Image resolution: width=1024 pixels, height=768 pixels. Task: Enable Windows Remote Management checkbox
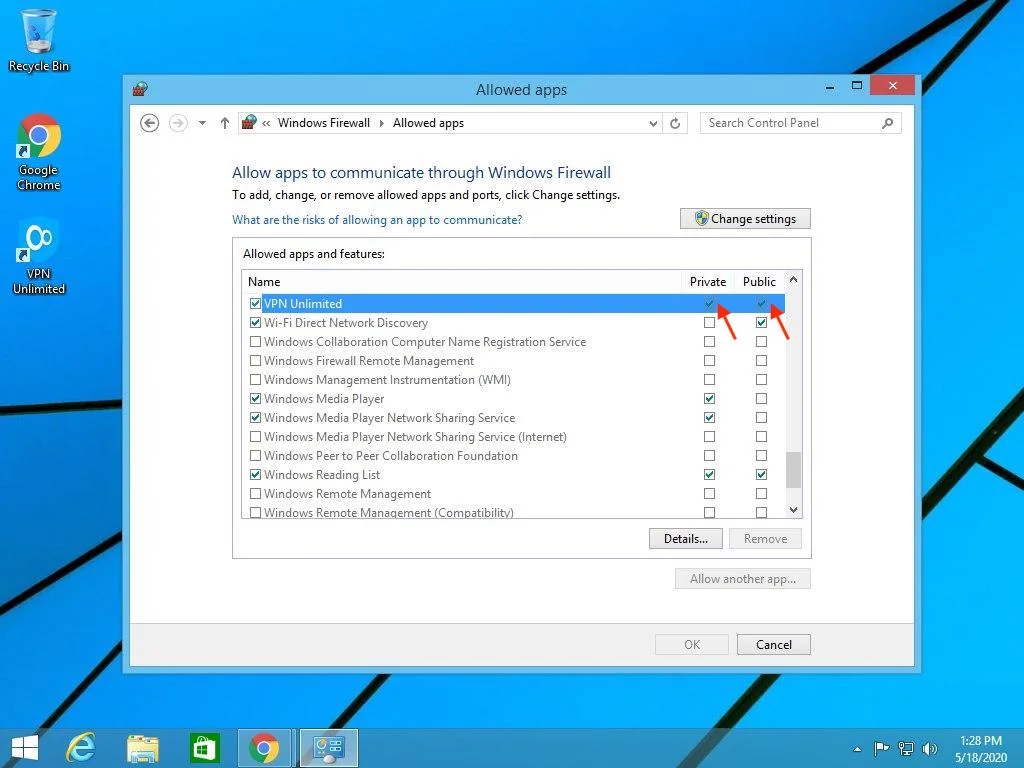point(255,494)
